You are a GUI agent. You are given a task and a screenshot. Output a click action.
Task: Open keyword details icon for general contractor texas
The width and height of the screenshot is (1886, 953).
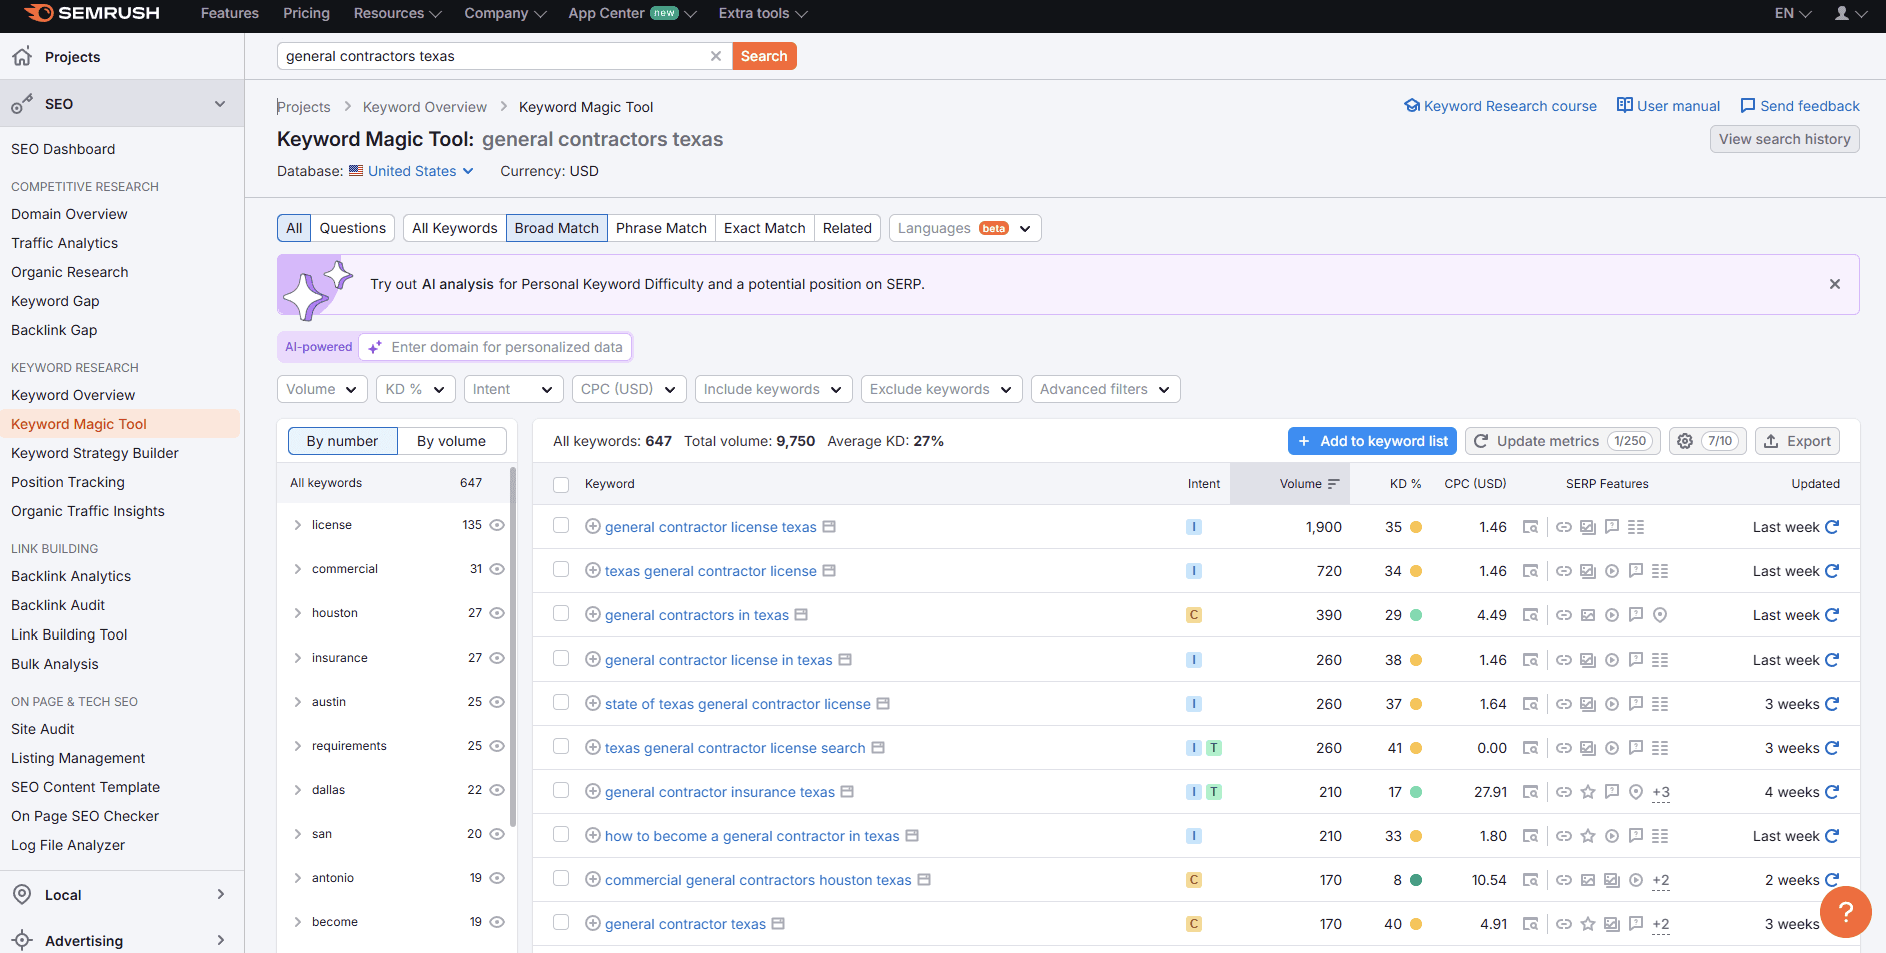point(778,924)
